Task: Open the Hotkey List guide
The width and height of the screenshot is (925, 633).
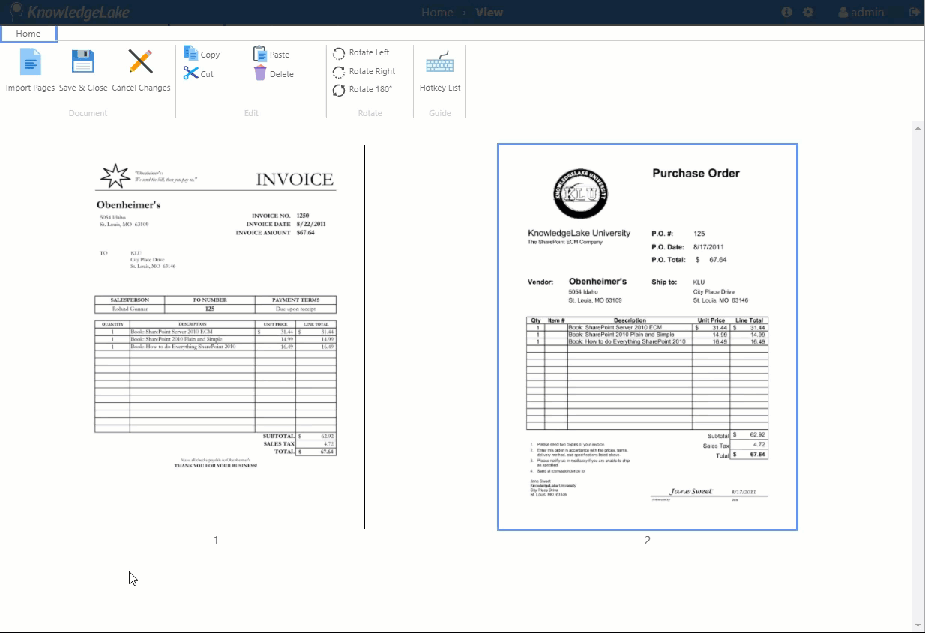Action: click(440, 71)
